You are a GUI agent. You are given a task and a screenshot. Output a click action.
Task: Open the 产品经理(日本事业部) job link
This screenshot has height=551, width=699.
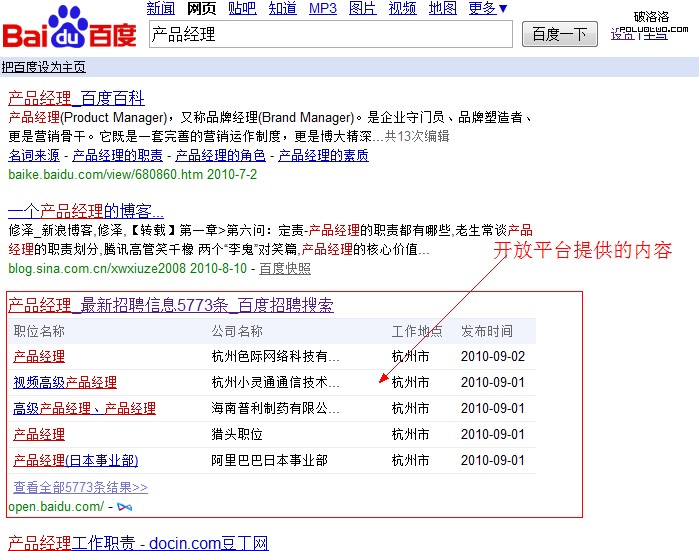tap(76, 460)
